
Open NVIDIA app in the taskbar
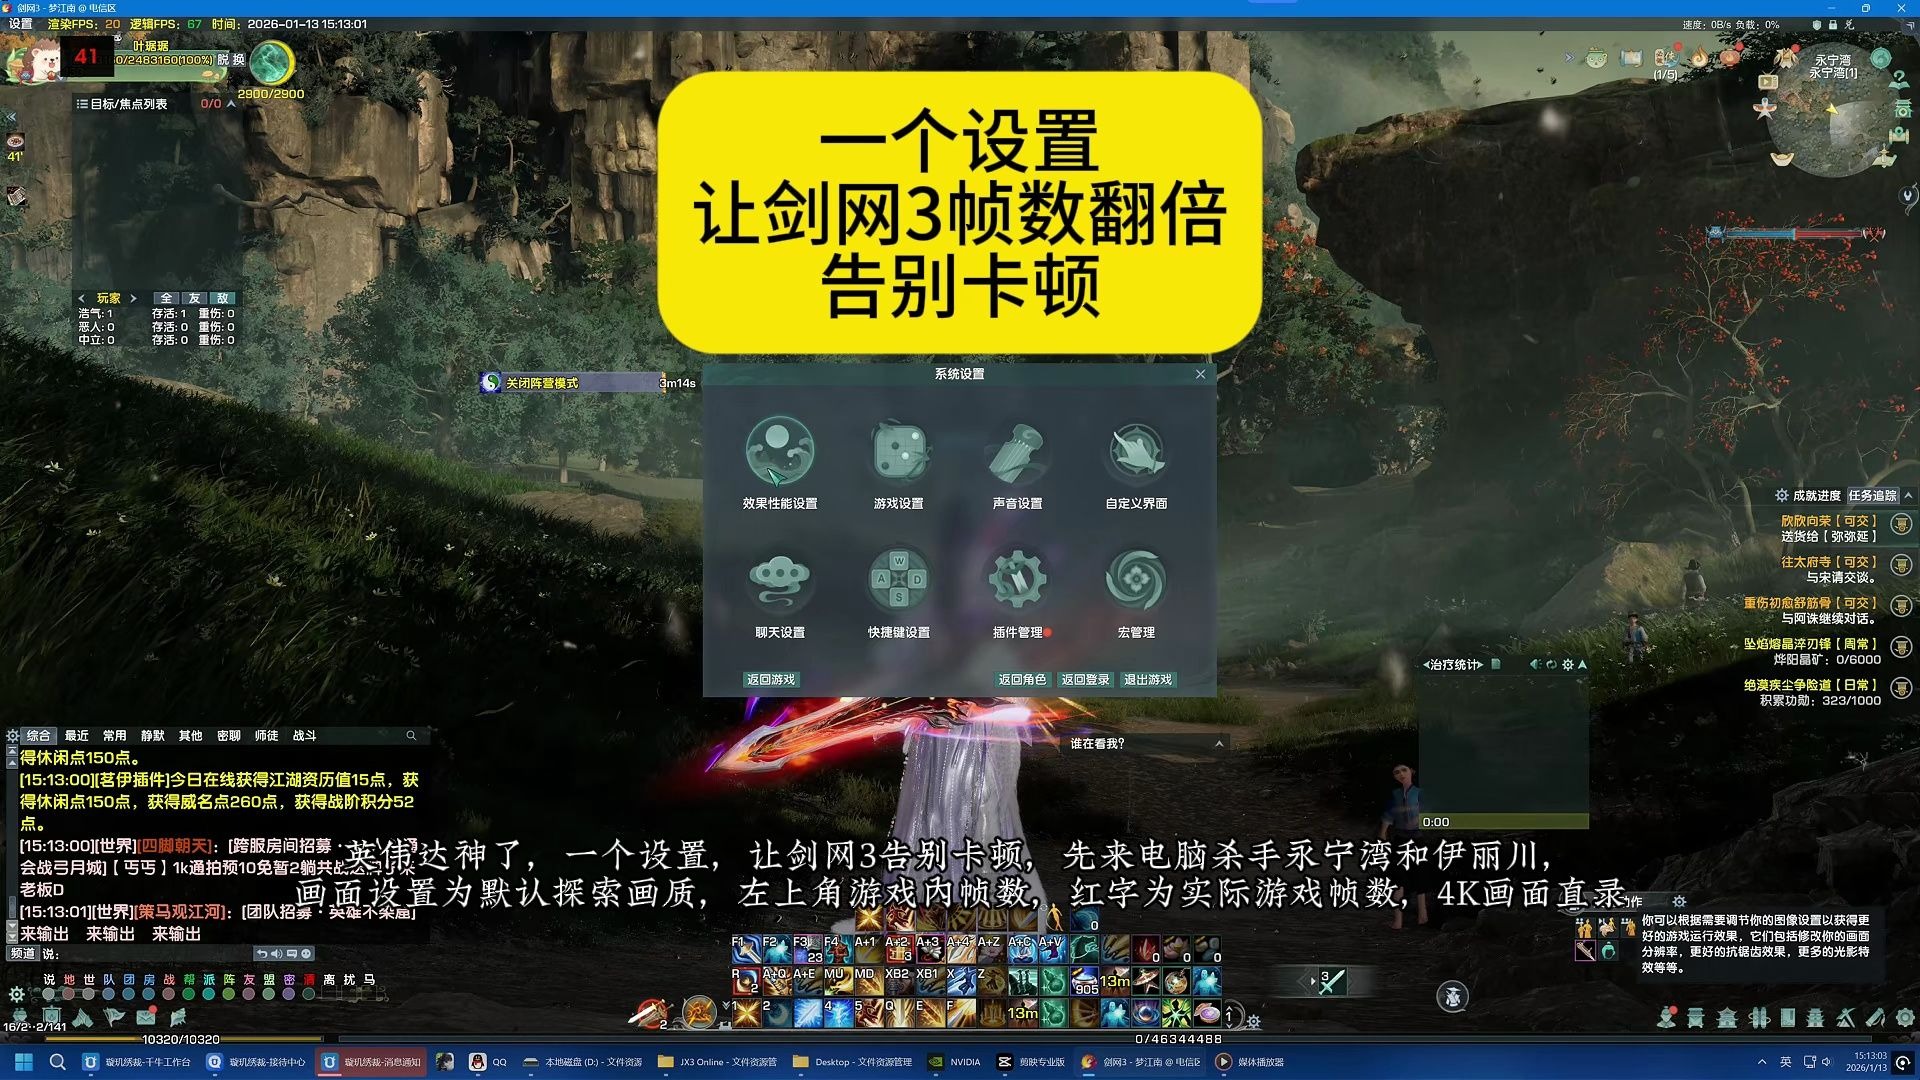(954, 1062)
